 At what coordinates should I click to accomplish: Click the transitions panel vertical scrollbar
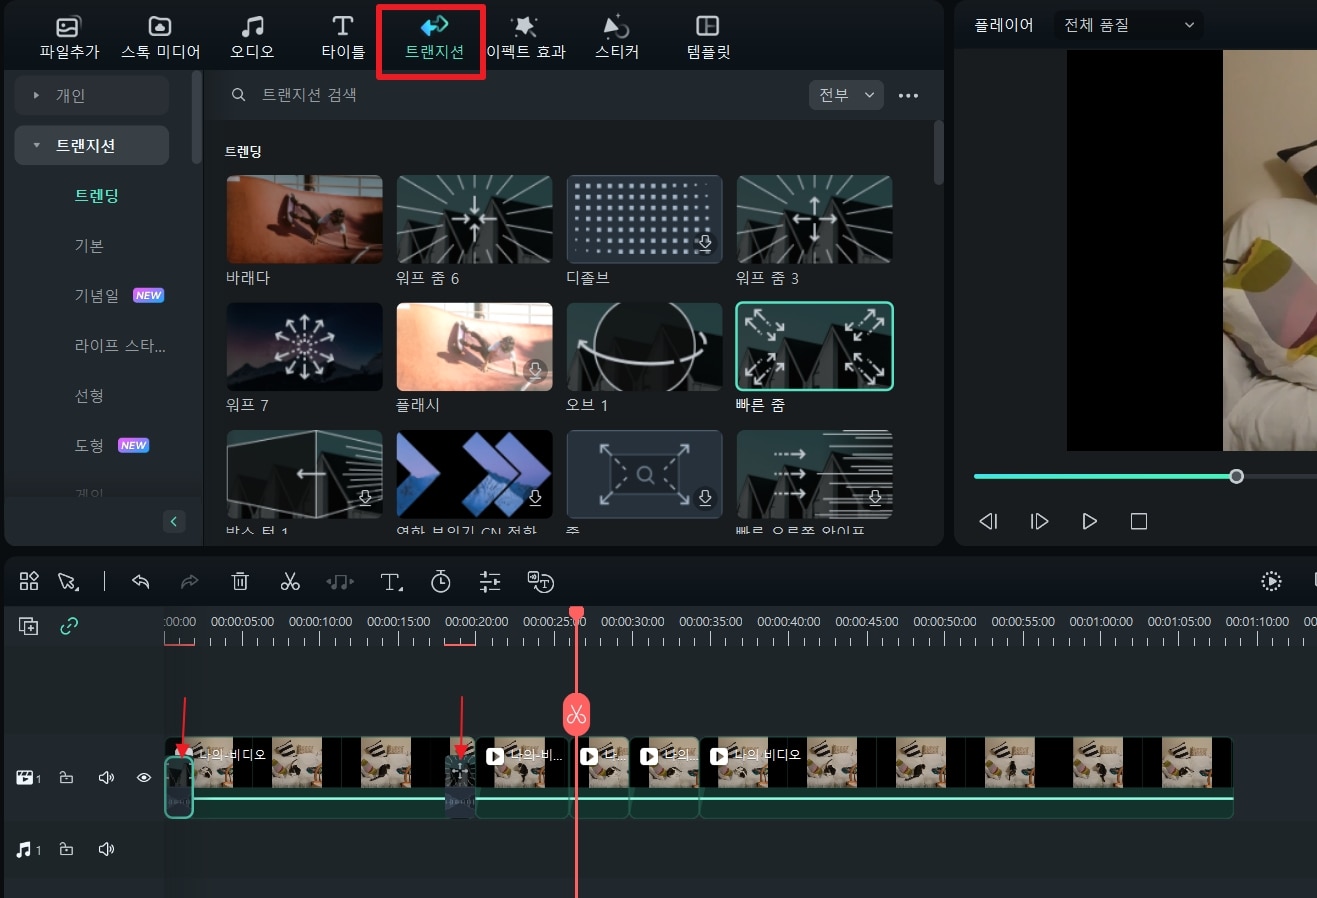tap(938, 153)
